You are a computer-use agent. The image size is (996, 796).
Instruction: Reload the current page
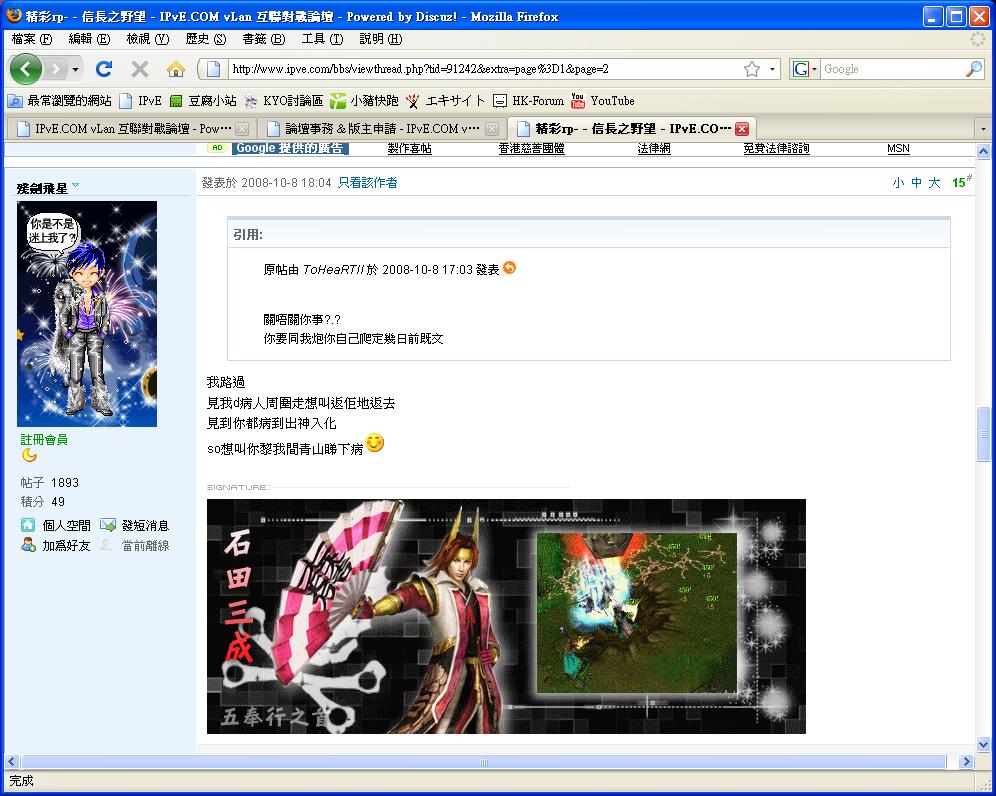coord(104,69)
